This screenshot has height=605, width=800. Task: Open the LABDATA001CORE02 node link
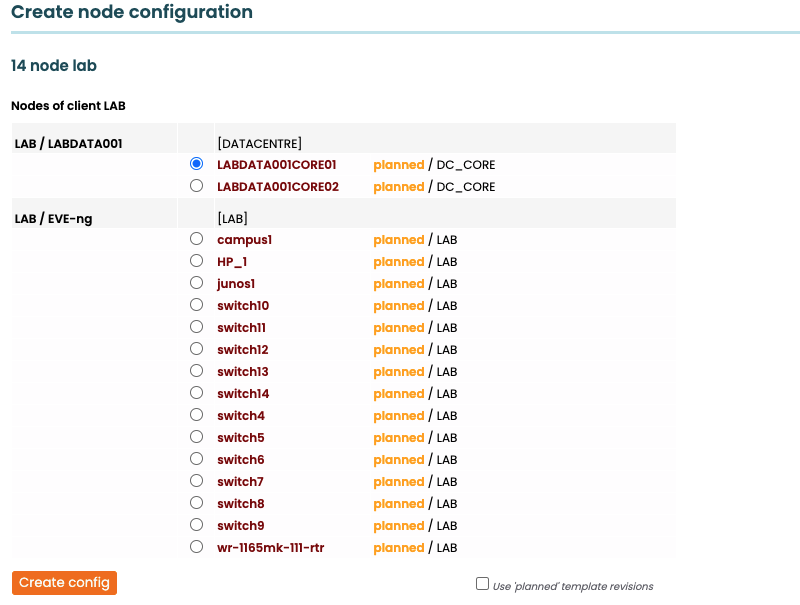278,187
